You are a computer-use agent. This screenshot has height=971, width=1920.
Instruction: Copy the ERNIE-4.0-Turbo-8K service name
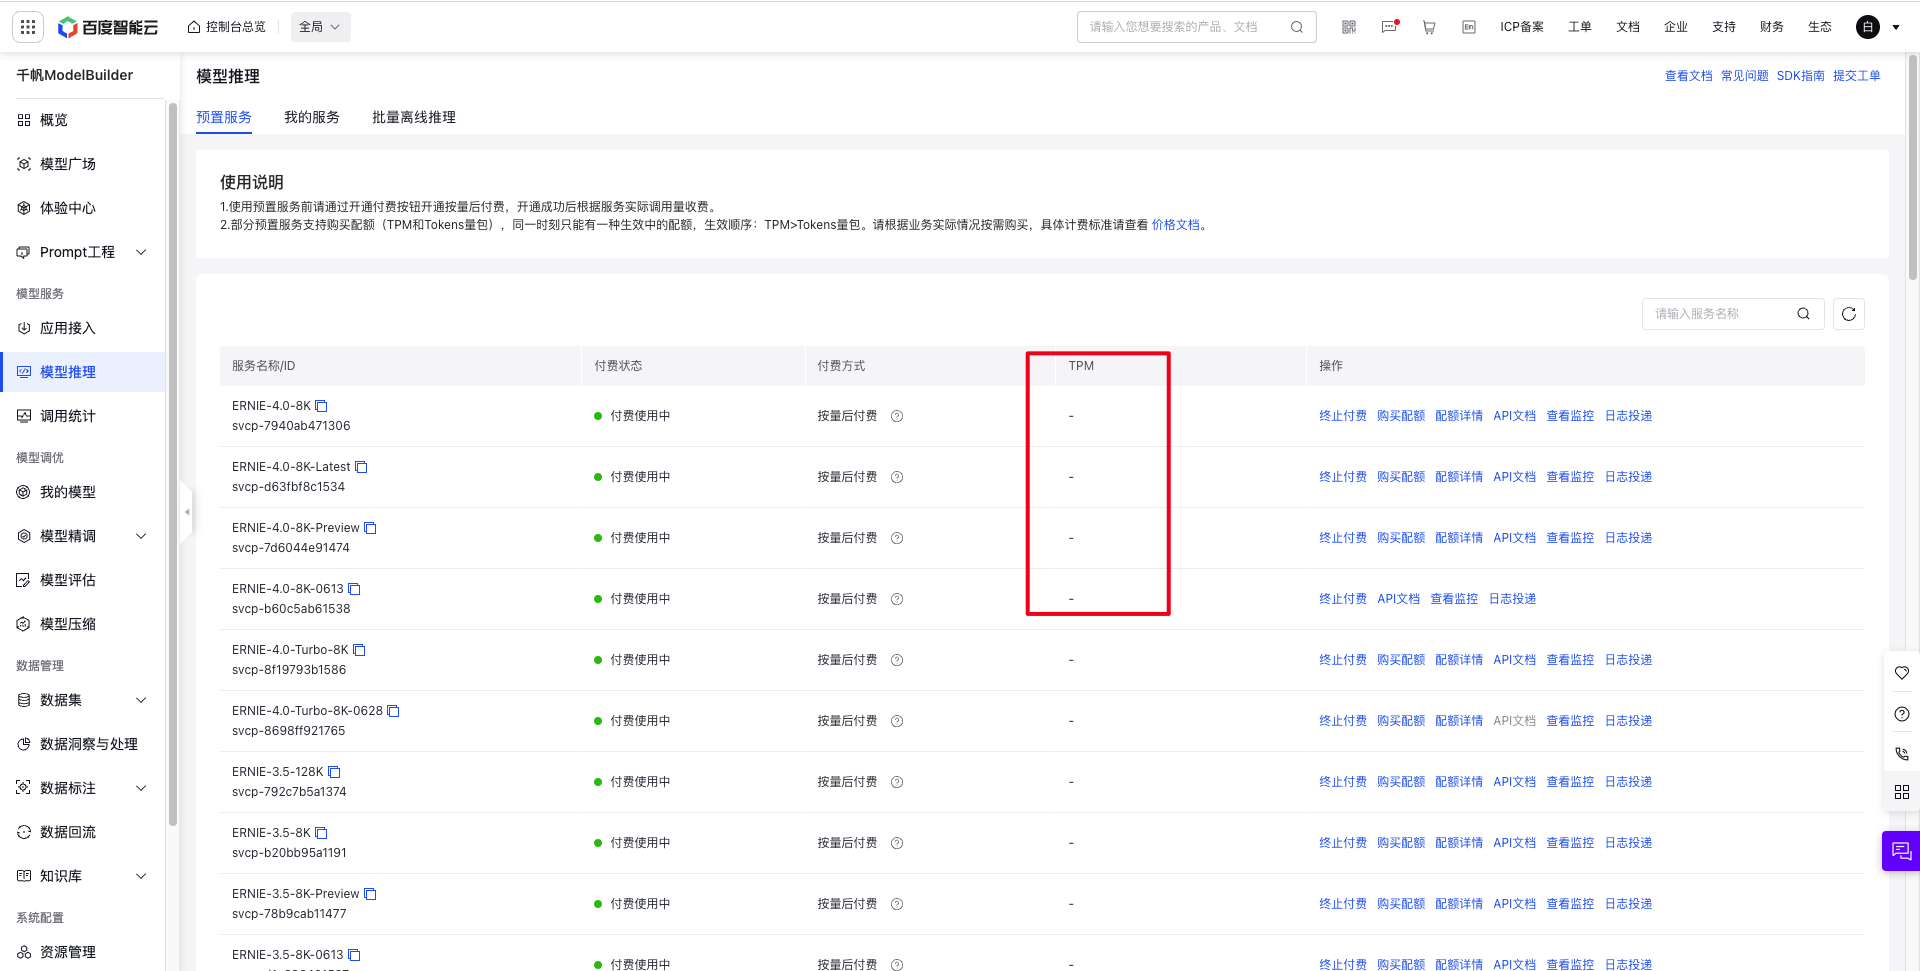pyautogui.click(x=359, y=650)
